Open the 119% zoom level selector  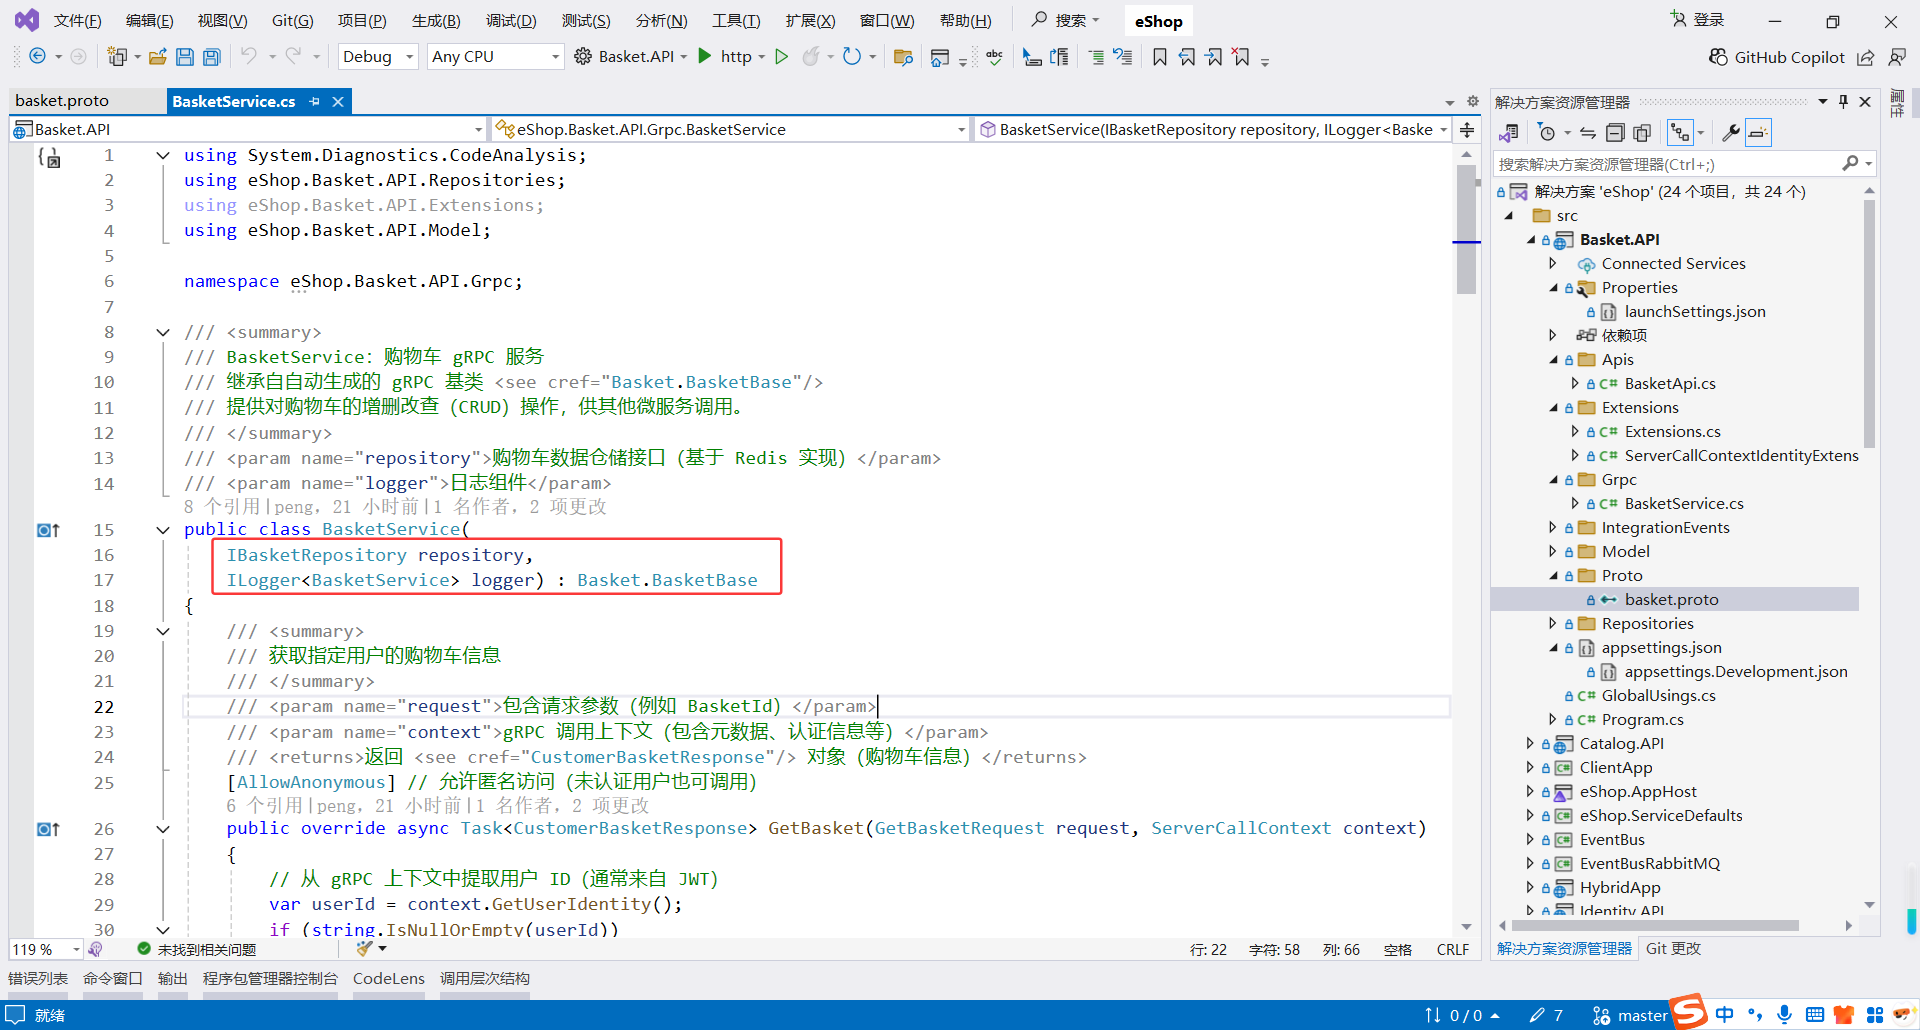pos(40,949)
